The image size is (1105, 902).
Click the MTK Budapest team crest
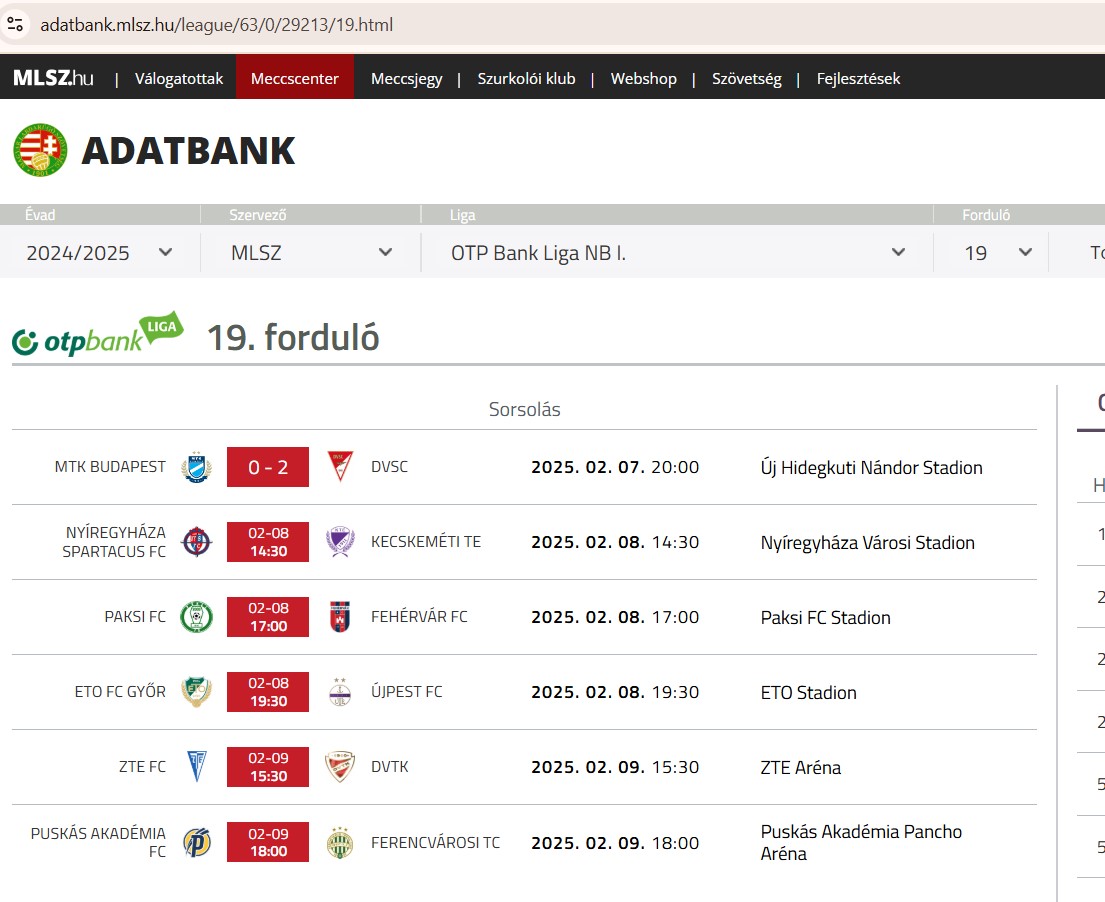tap(197, 467)
